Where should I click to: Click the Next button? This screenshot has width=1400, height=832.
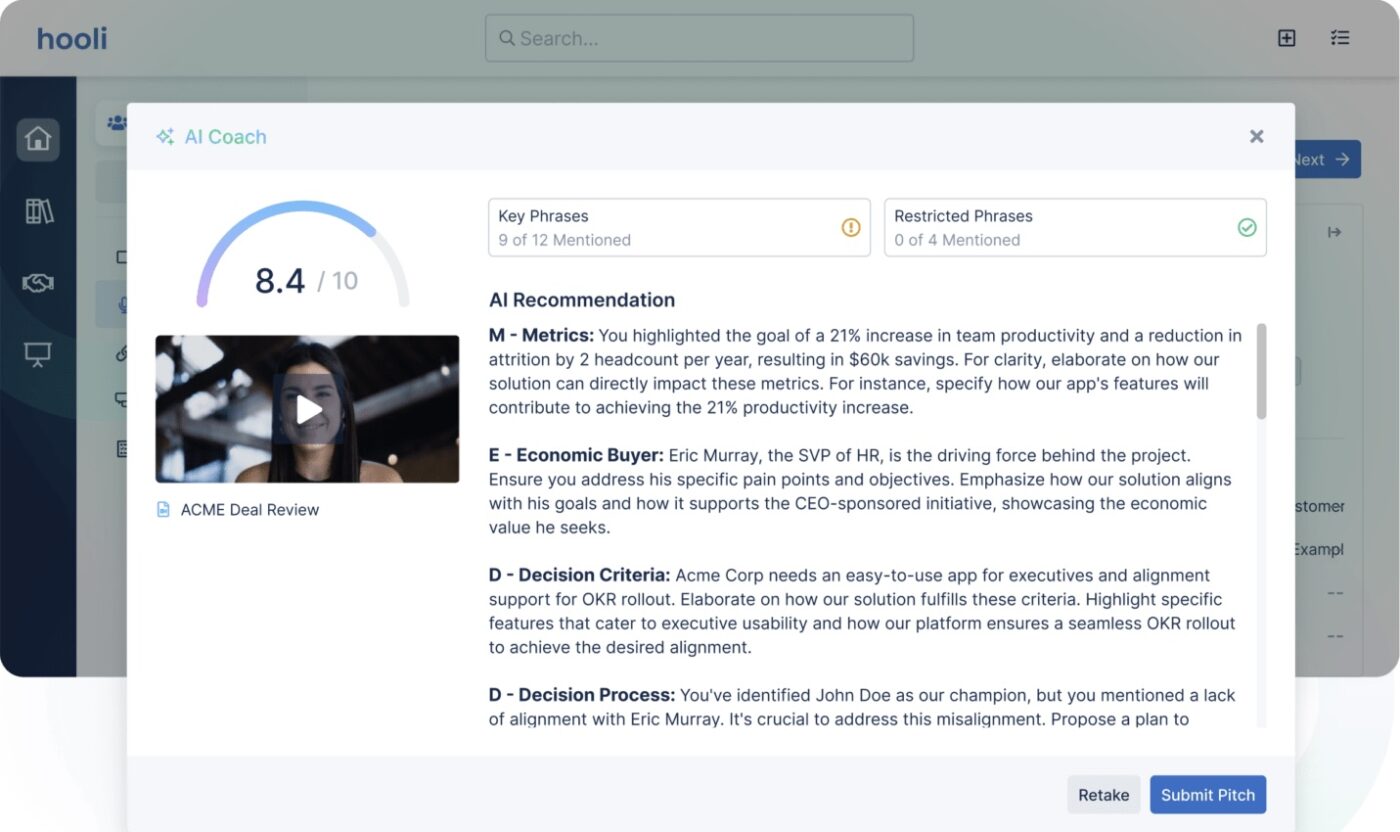[x=1324, y=160]
